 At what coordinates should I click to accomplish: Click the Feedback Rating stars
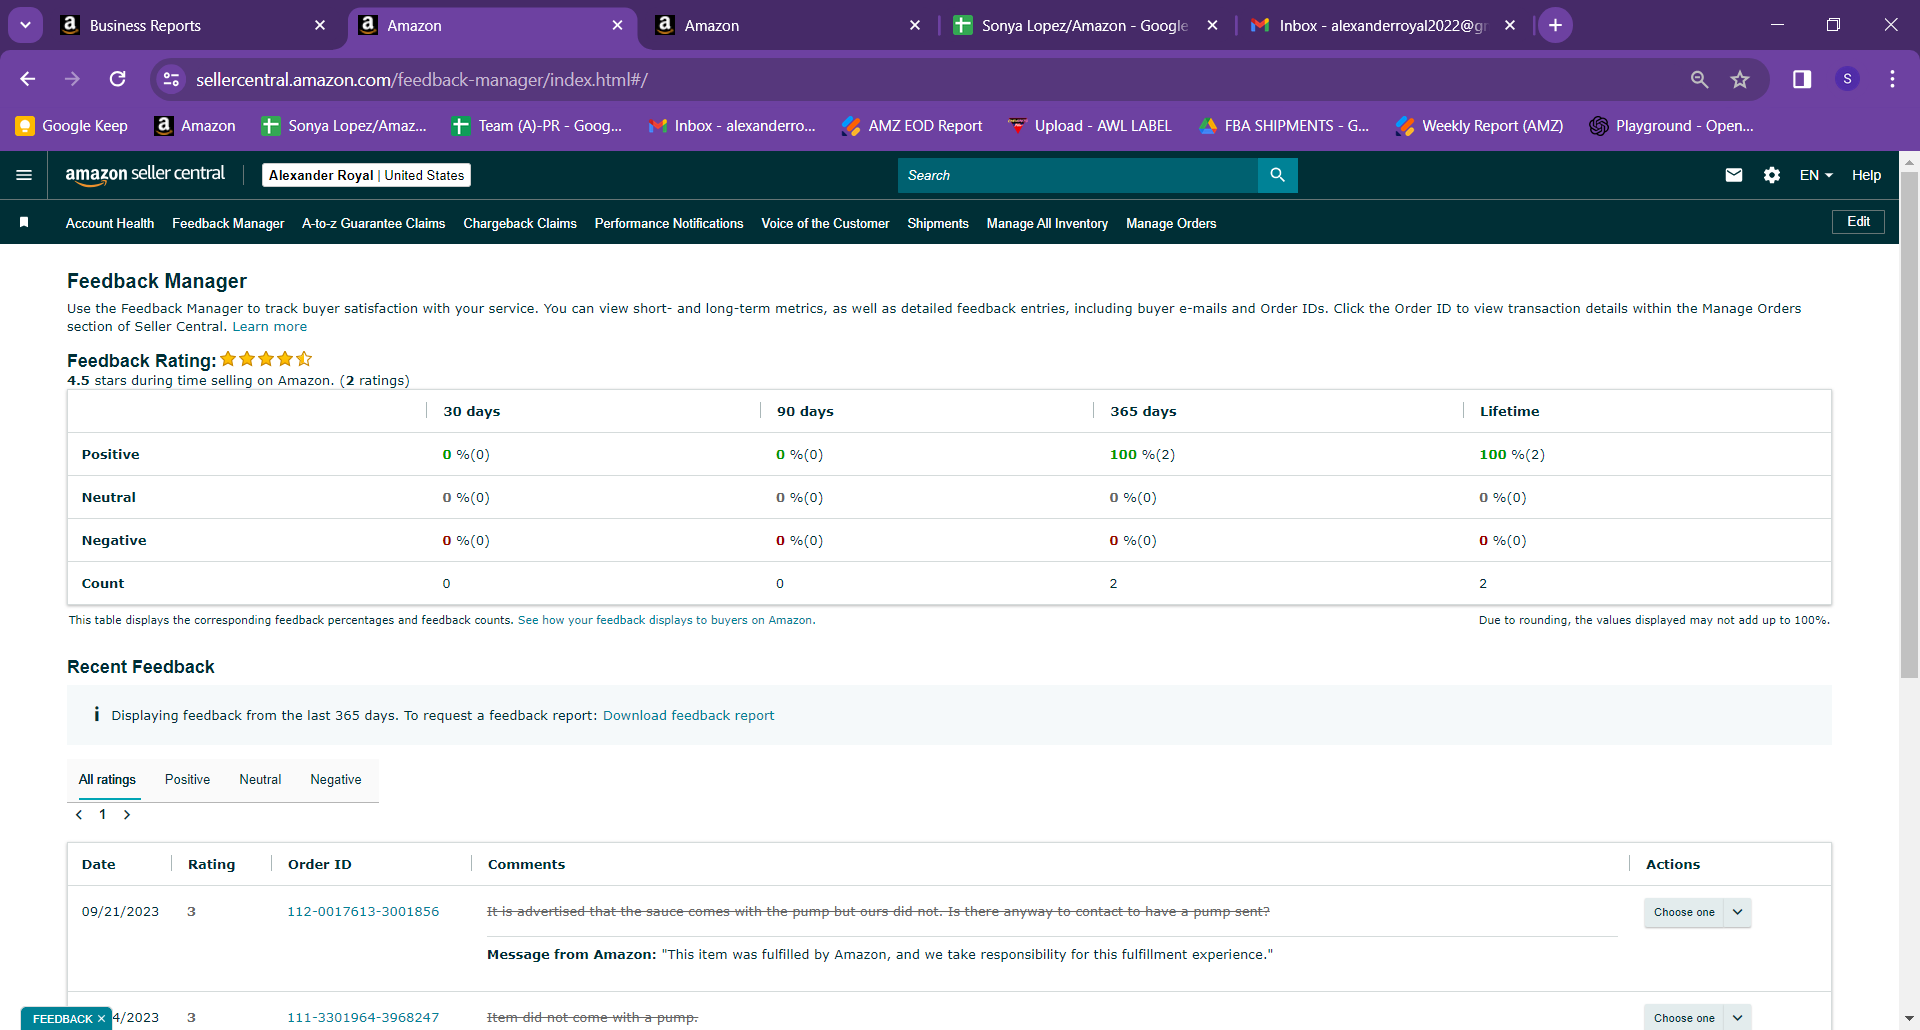coord(266,359)
